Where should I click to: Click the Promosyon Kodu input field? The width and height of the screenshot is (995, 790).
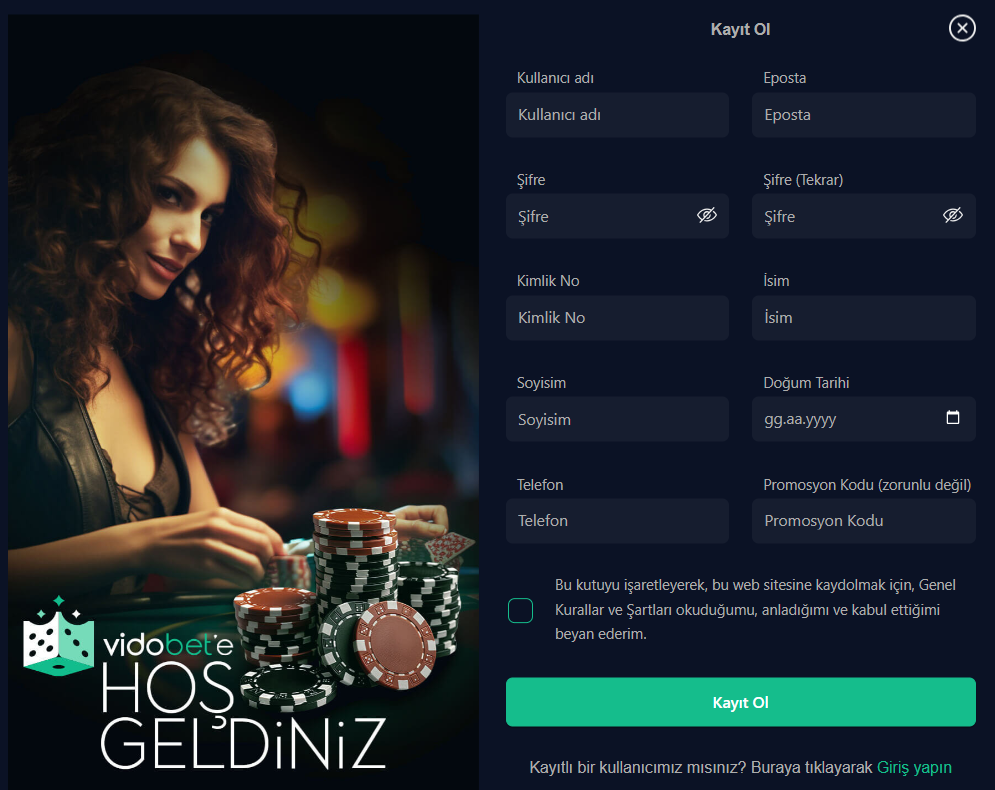(864, 521)
